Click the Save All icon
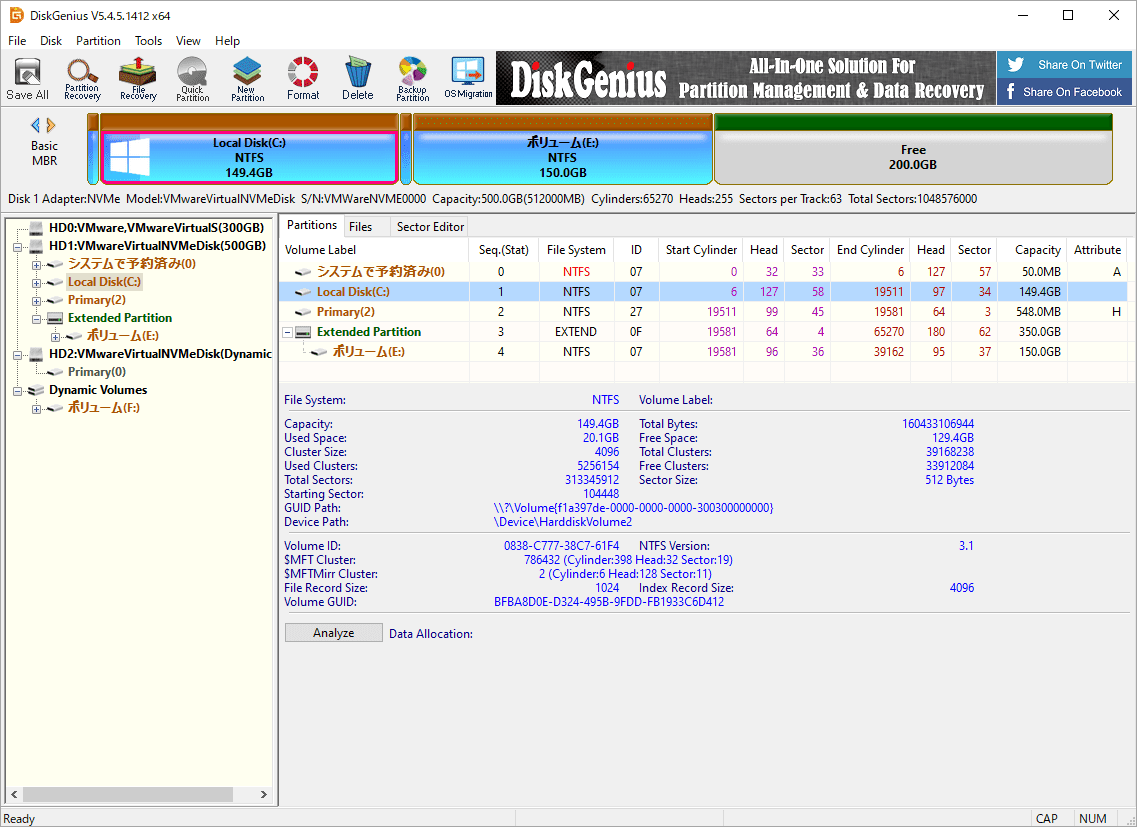The image size is (1137, 827). click(x=27, y=77)
